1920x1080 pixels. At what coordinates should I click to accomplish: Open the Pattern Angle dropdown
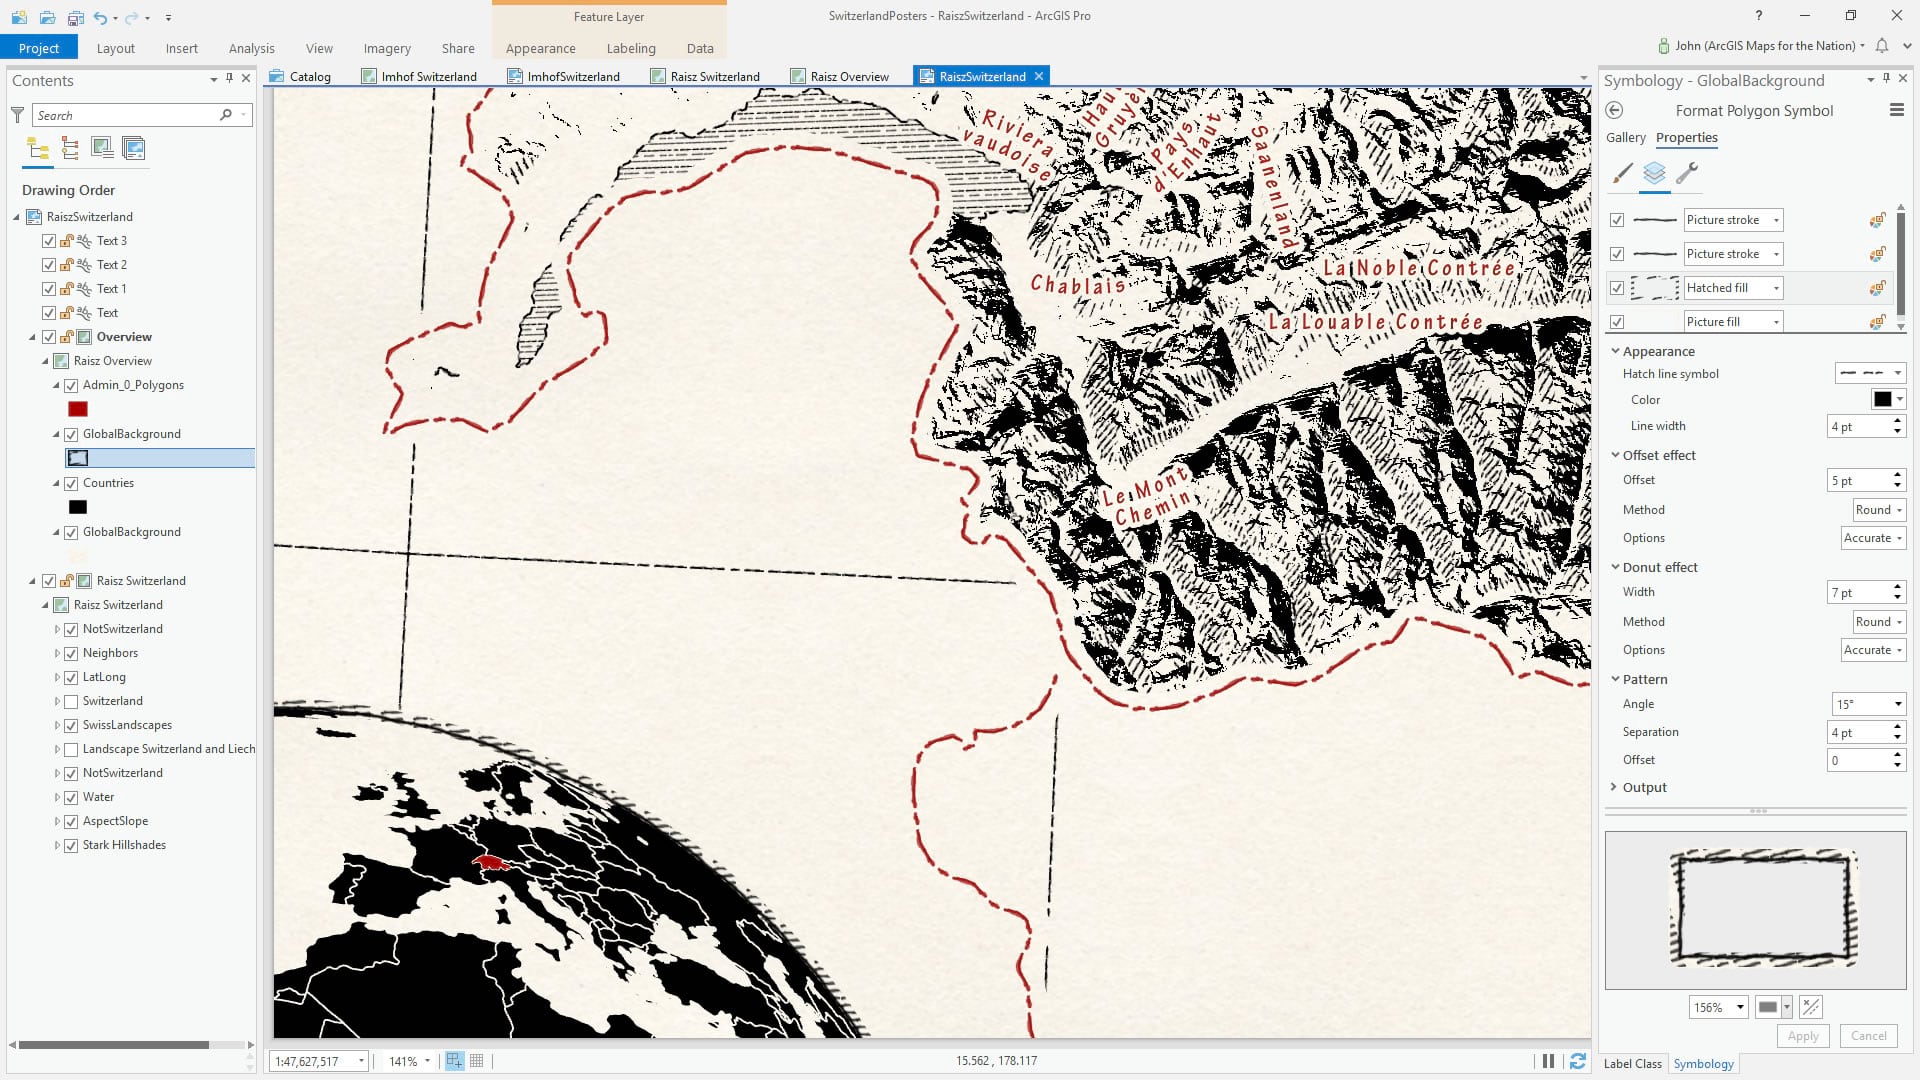[x=1897, y=704]
